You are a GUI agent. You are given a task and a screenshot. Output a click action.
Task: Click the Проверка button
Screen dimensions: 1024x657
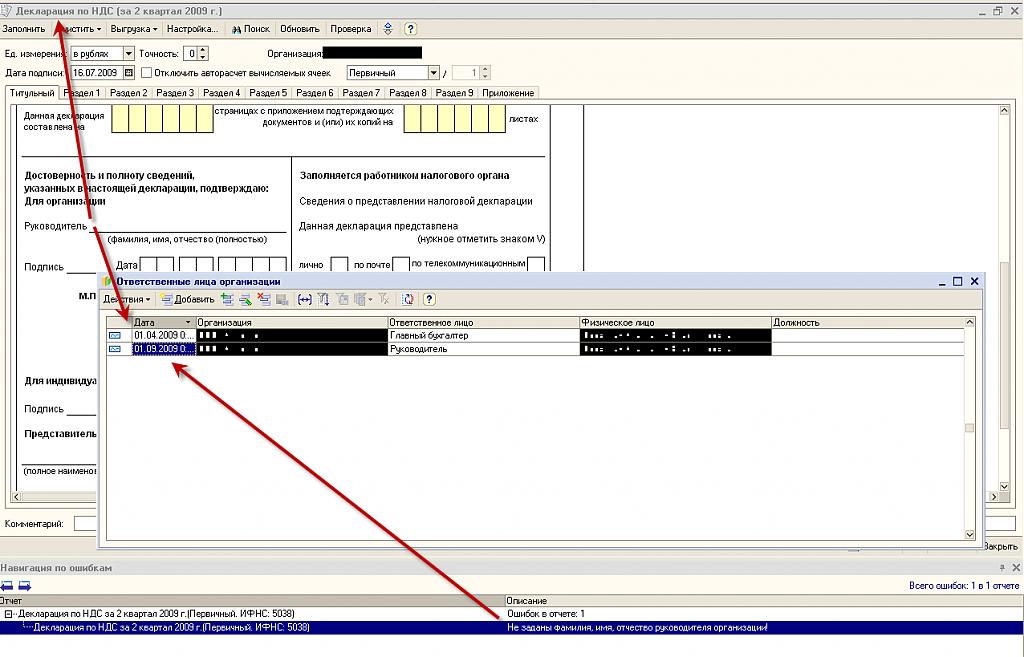350,29
